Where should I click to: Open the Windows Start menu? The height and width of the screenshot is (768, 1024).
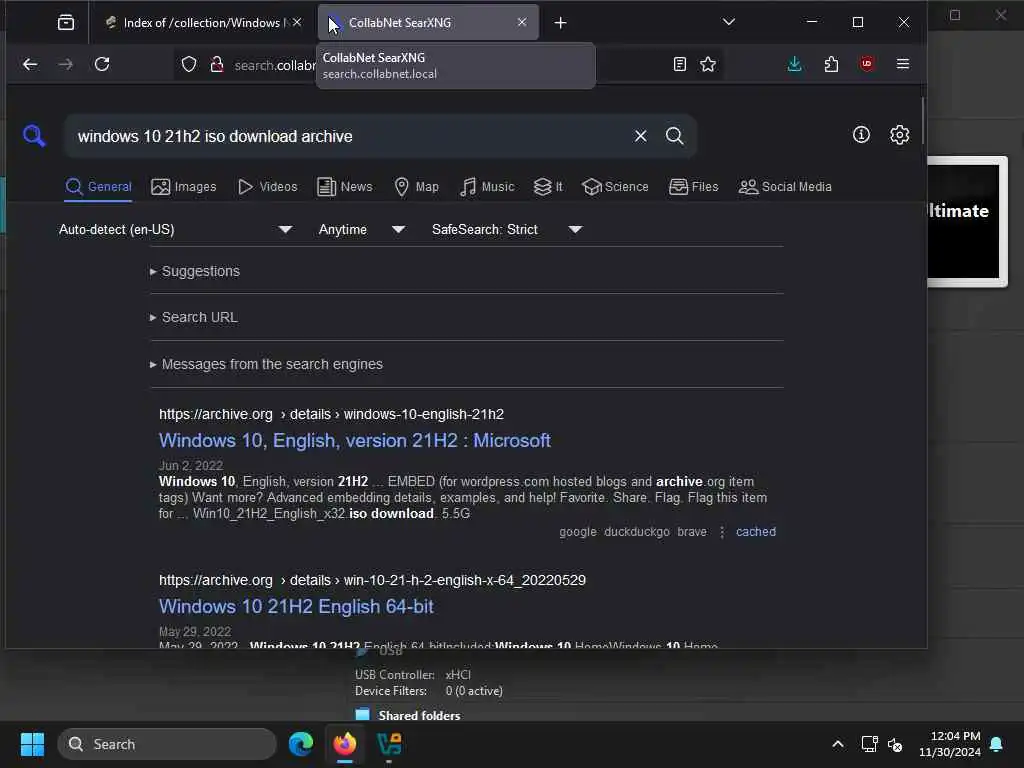coord(32,744)
